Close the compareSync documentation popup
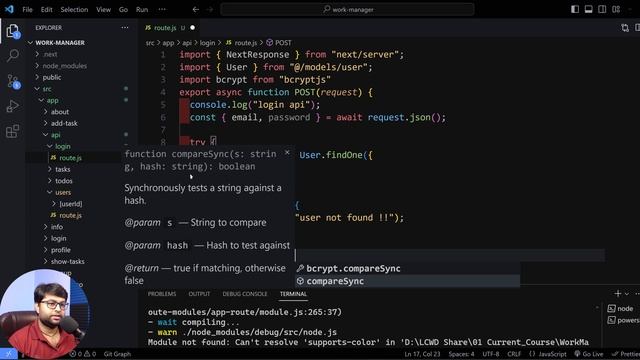This screenshot has height=360, width=640. (287, 152)
